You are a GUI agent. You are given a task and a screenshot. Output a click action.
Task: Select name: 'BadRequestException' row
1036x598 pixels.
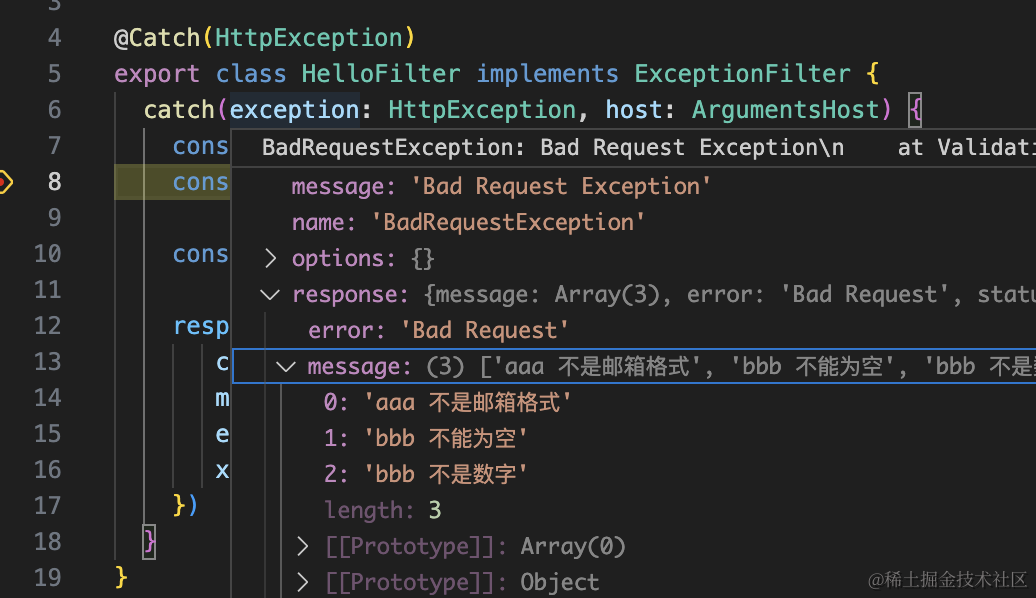468,223
